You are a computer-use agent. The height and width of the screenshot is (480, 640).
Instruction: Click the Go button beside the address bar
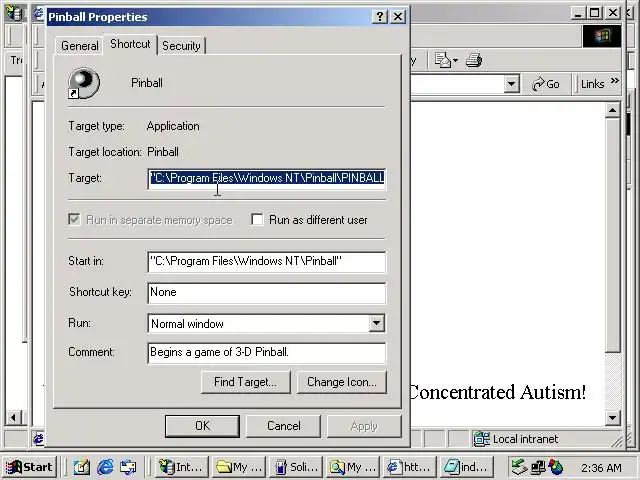pyautogui.click(x=546, y=84)
